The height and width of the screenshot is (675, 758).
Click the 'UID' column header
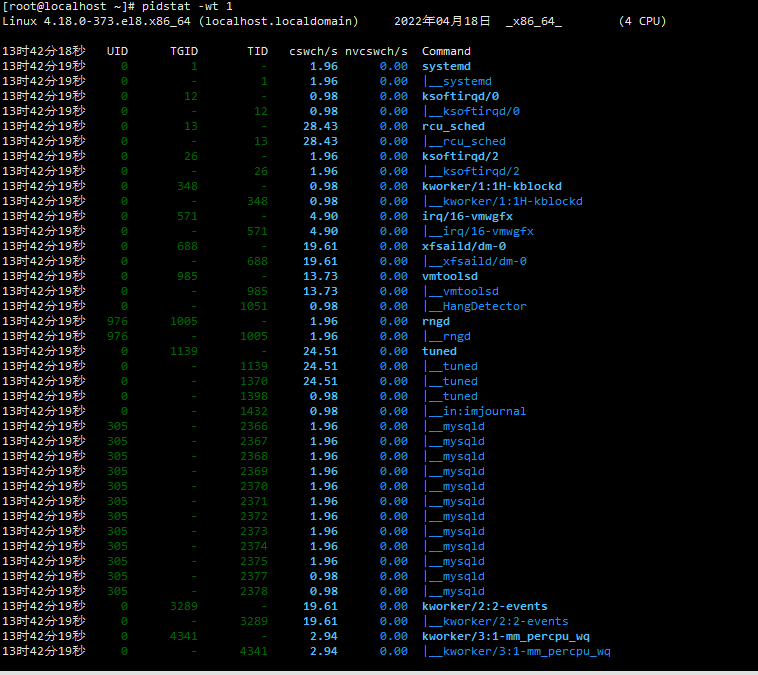pyautogui.click(x=117, y=51)
